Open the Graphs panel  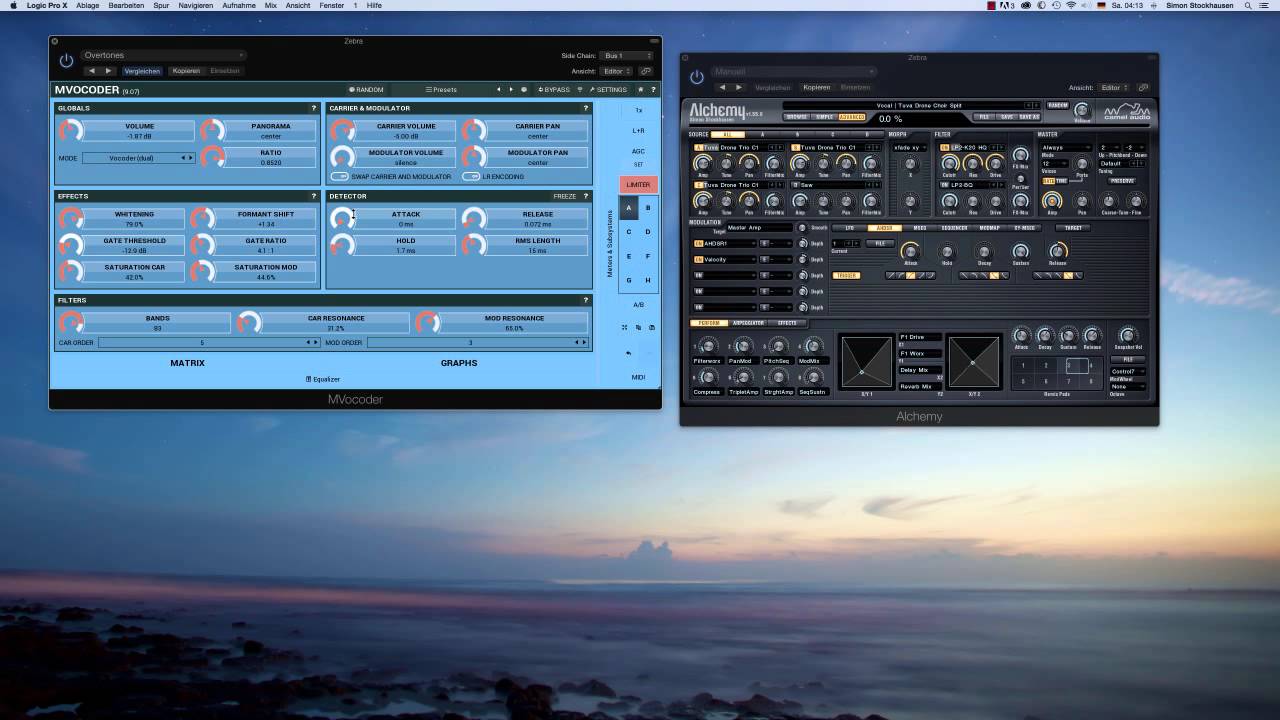tap(459, 363)
